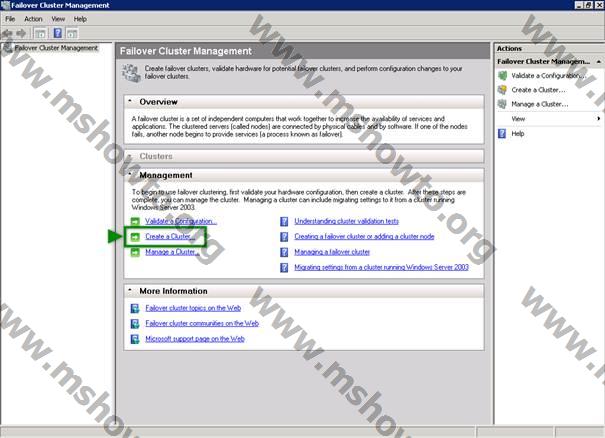Collapse the Overview section
605x438 pixels.
point(130,101)
